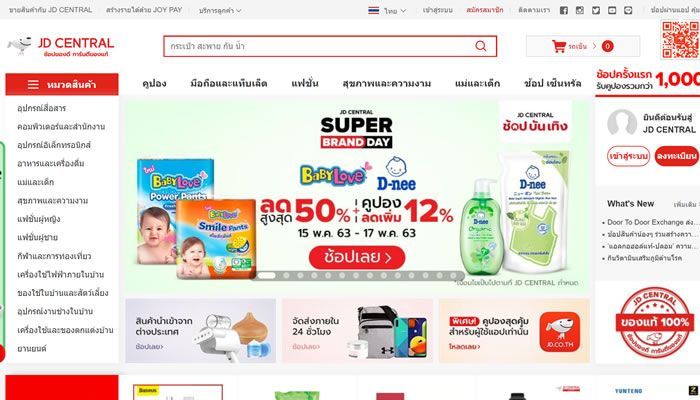This screenshot has width=700, height=400.
Task: Click the arrow beside the cart label
Action: tap(594, 46)
